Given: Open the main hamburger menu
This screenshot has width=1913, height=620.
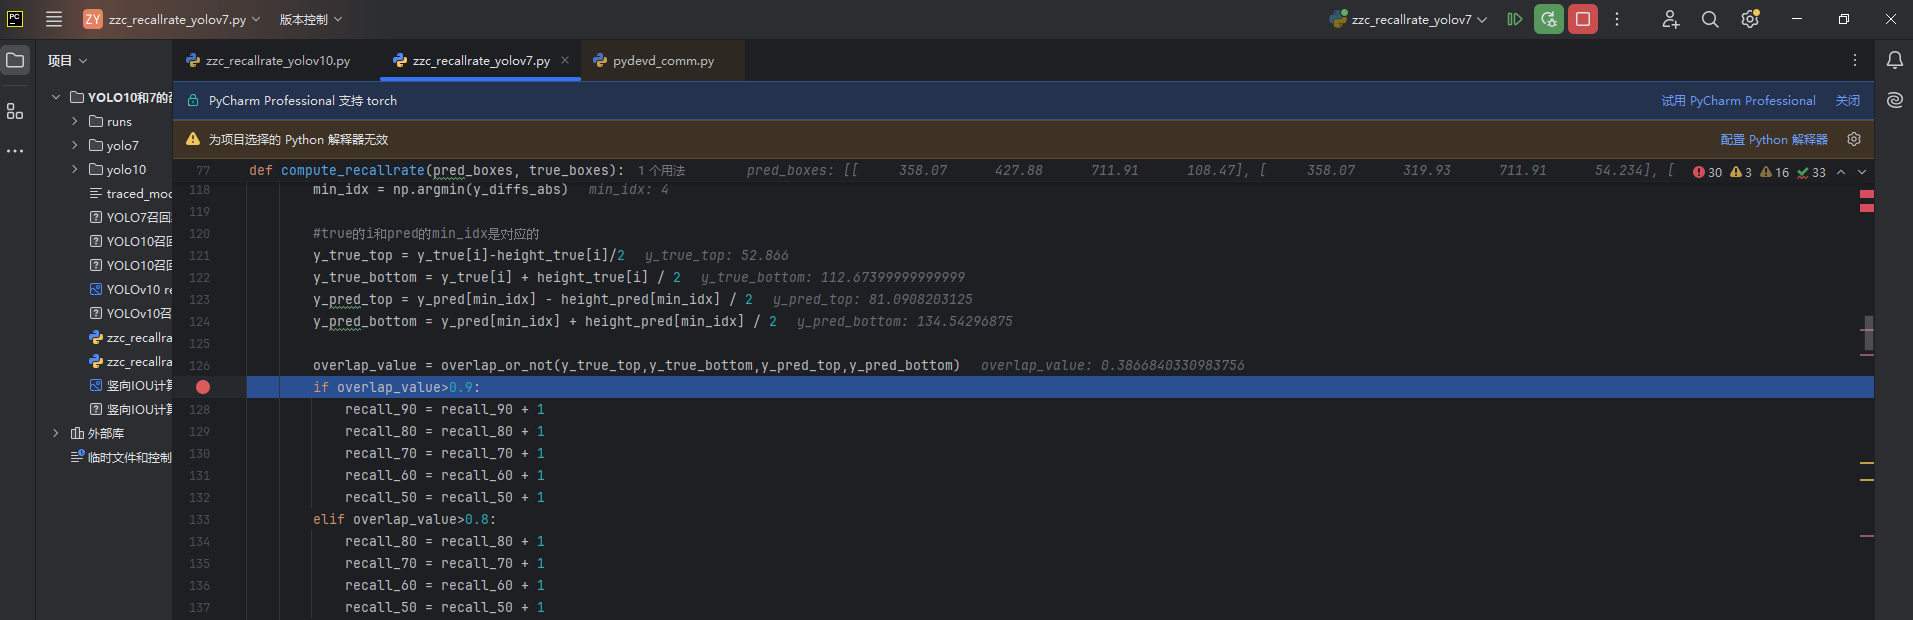Looking at the screenshot, I should (x=54, y=19).
